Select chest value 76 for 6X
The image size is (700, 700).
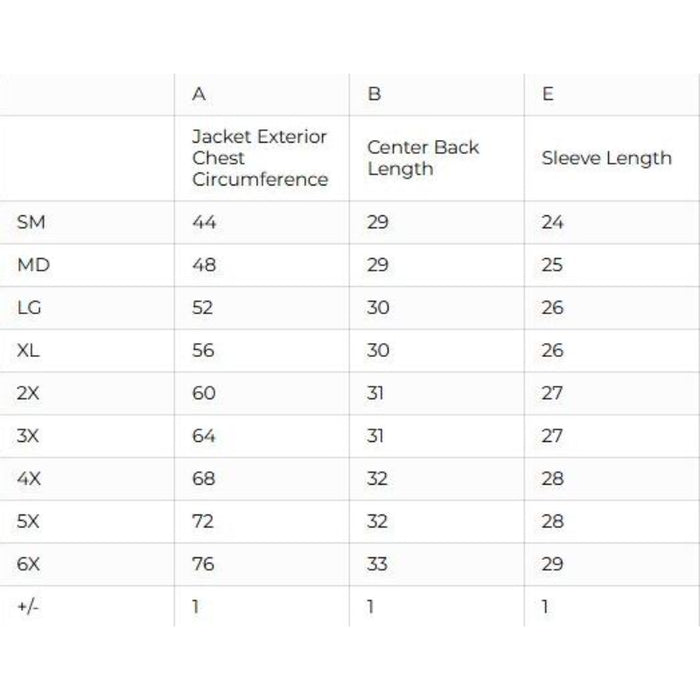pyautogui.click(x=203, y=564)
